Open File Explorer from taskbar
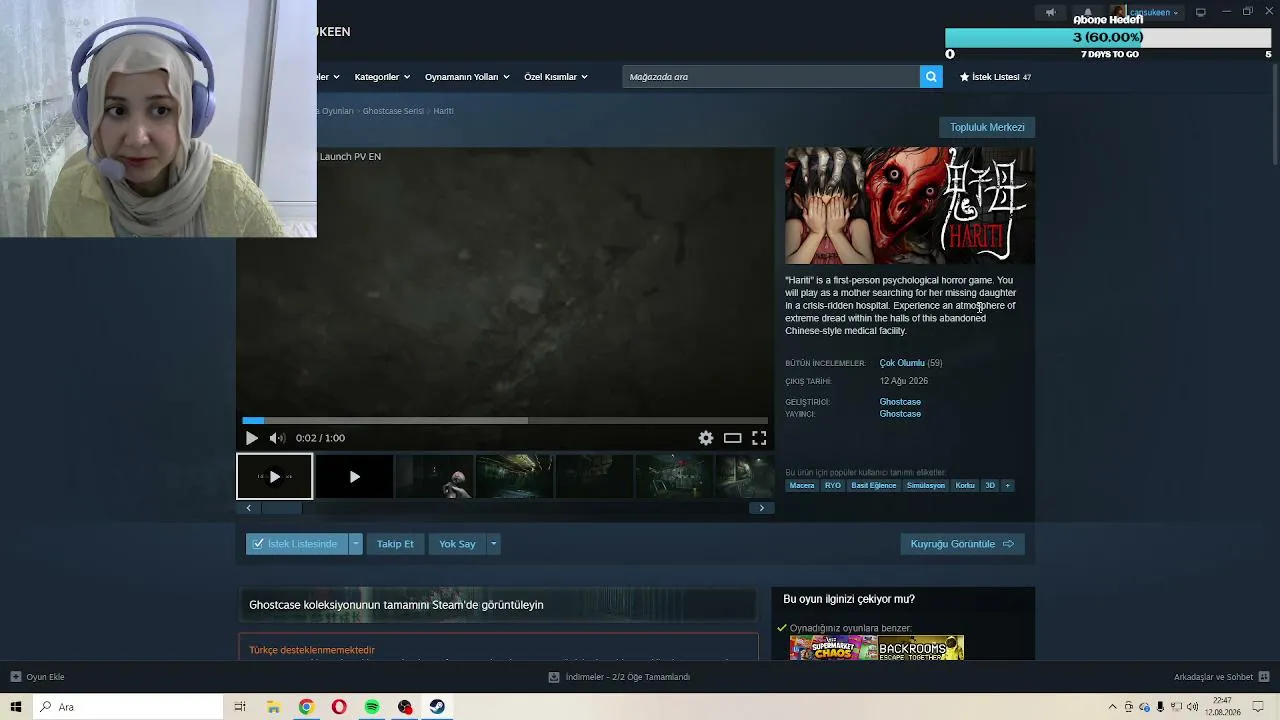 point(273,707)
